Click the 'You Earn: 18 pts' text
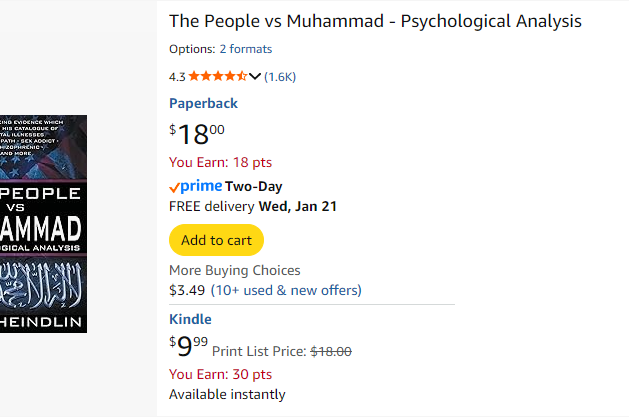The width and height of the screenshot is (629, 417). (220, 162)
